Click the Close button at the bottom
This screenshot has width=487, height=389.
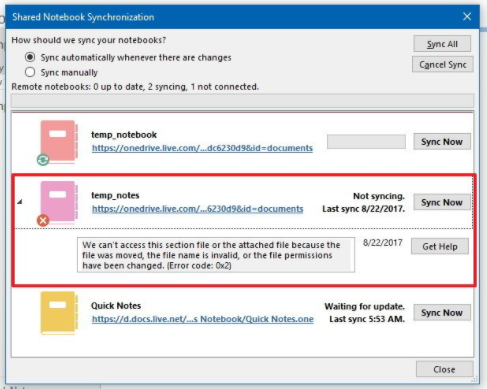point(444,369)
